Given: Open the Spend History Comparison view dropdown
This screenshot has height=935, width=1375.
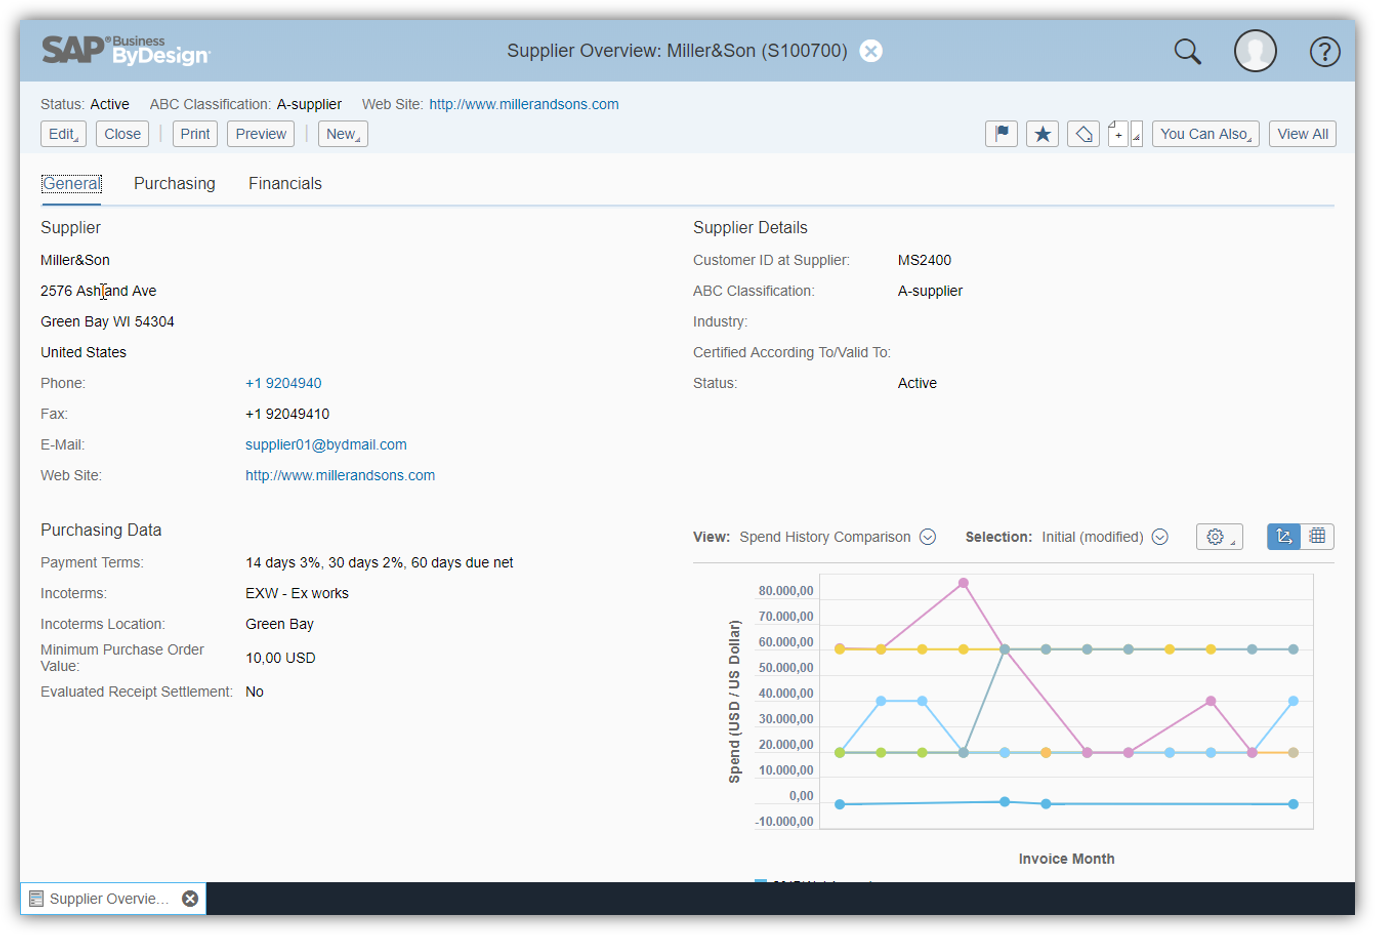Looking at the screenshot, I should (928, 536).
